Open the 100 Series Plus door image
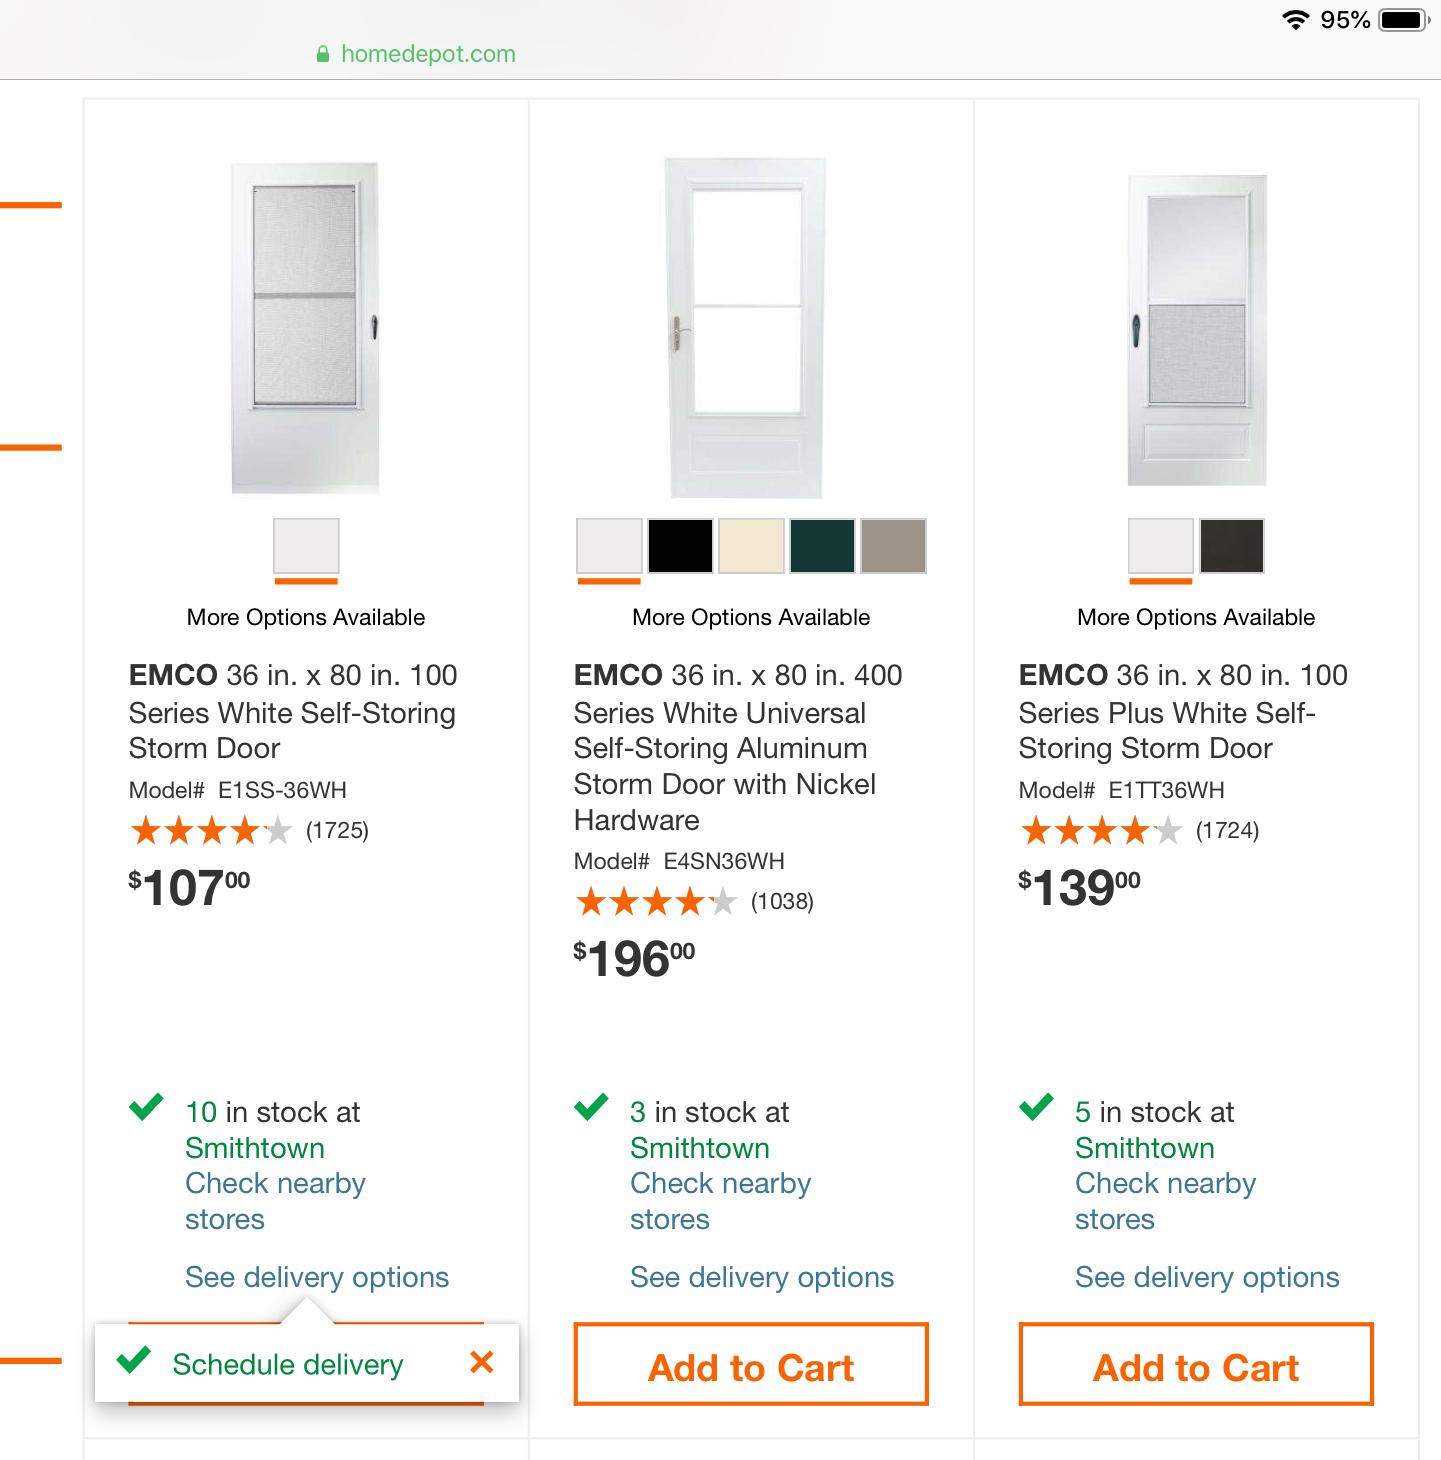 (1196, 330)
